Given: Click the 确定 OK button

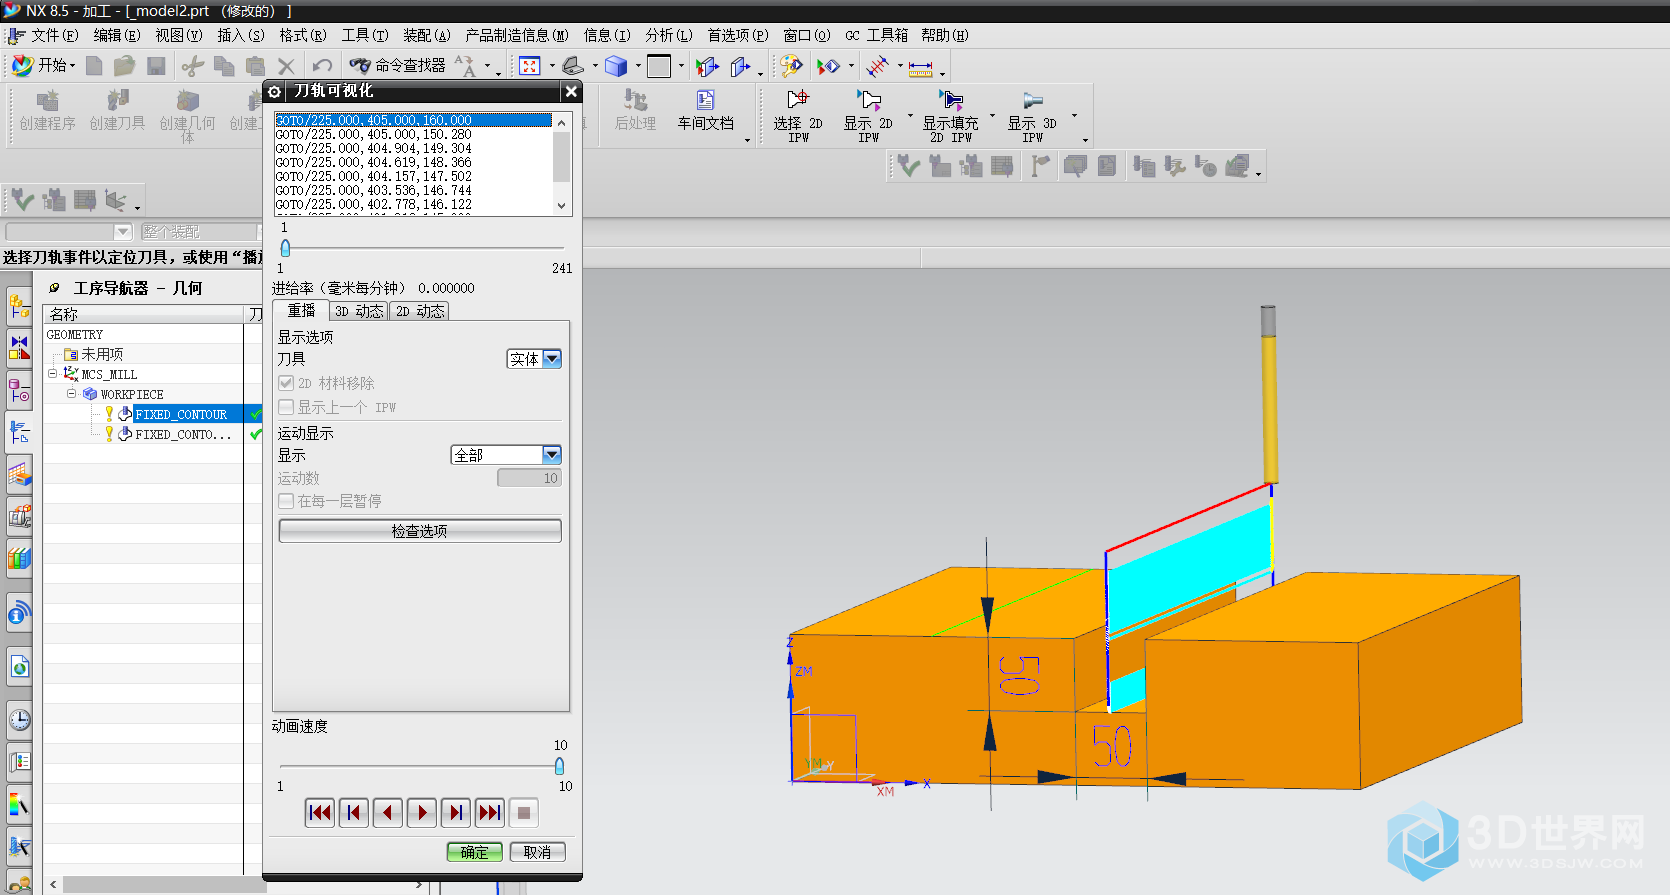Looking at the screenshot, I should coord(474,852).
